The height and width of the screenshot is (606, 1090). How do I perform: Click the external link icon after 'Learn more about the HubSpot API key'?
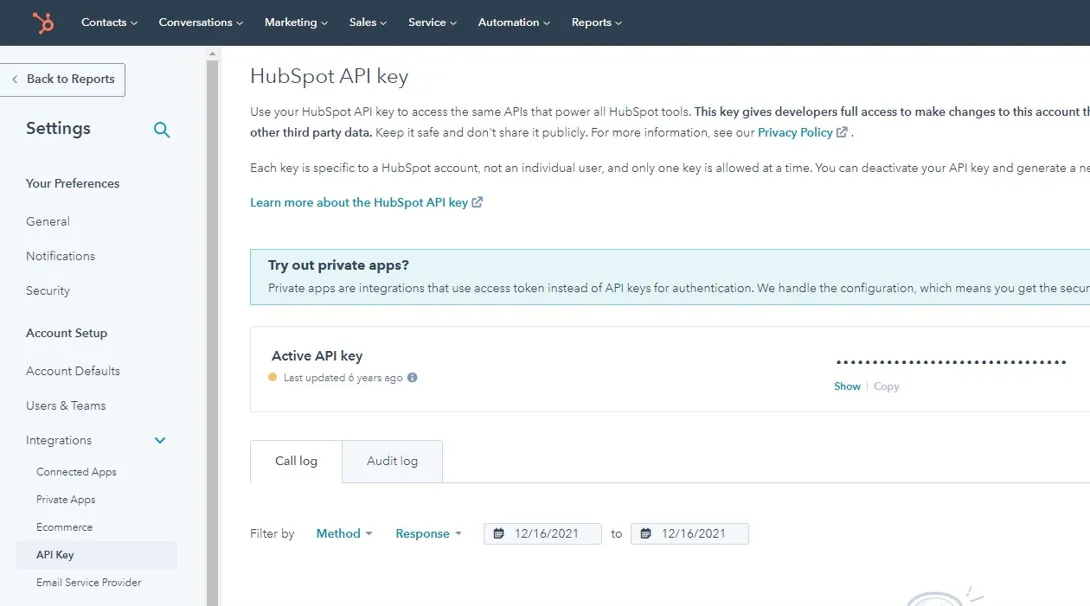coord(478,201)
